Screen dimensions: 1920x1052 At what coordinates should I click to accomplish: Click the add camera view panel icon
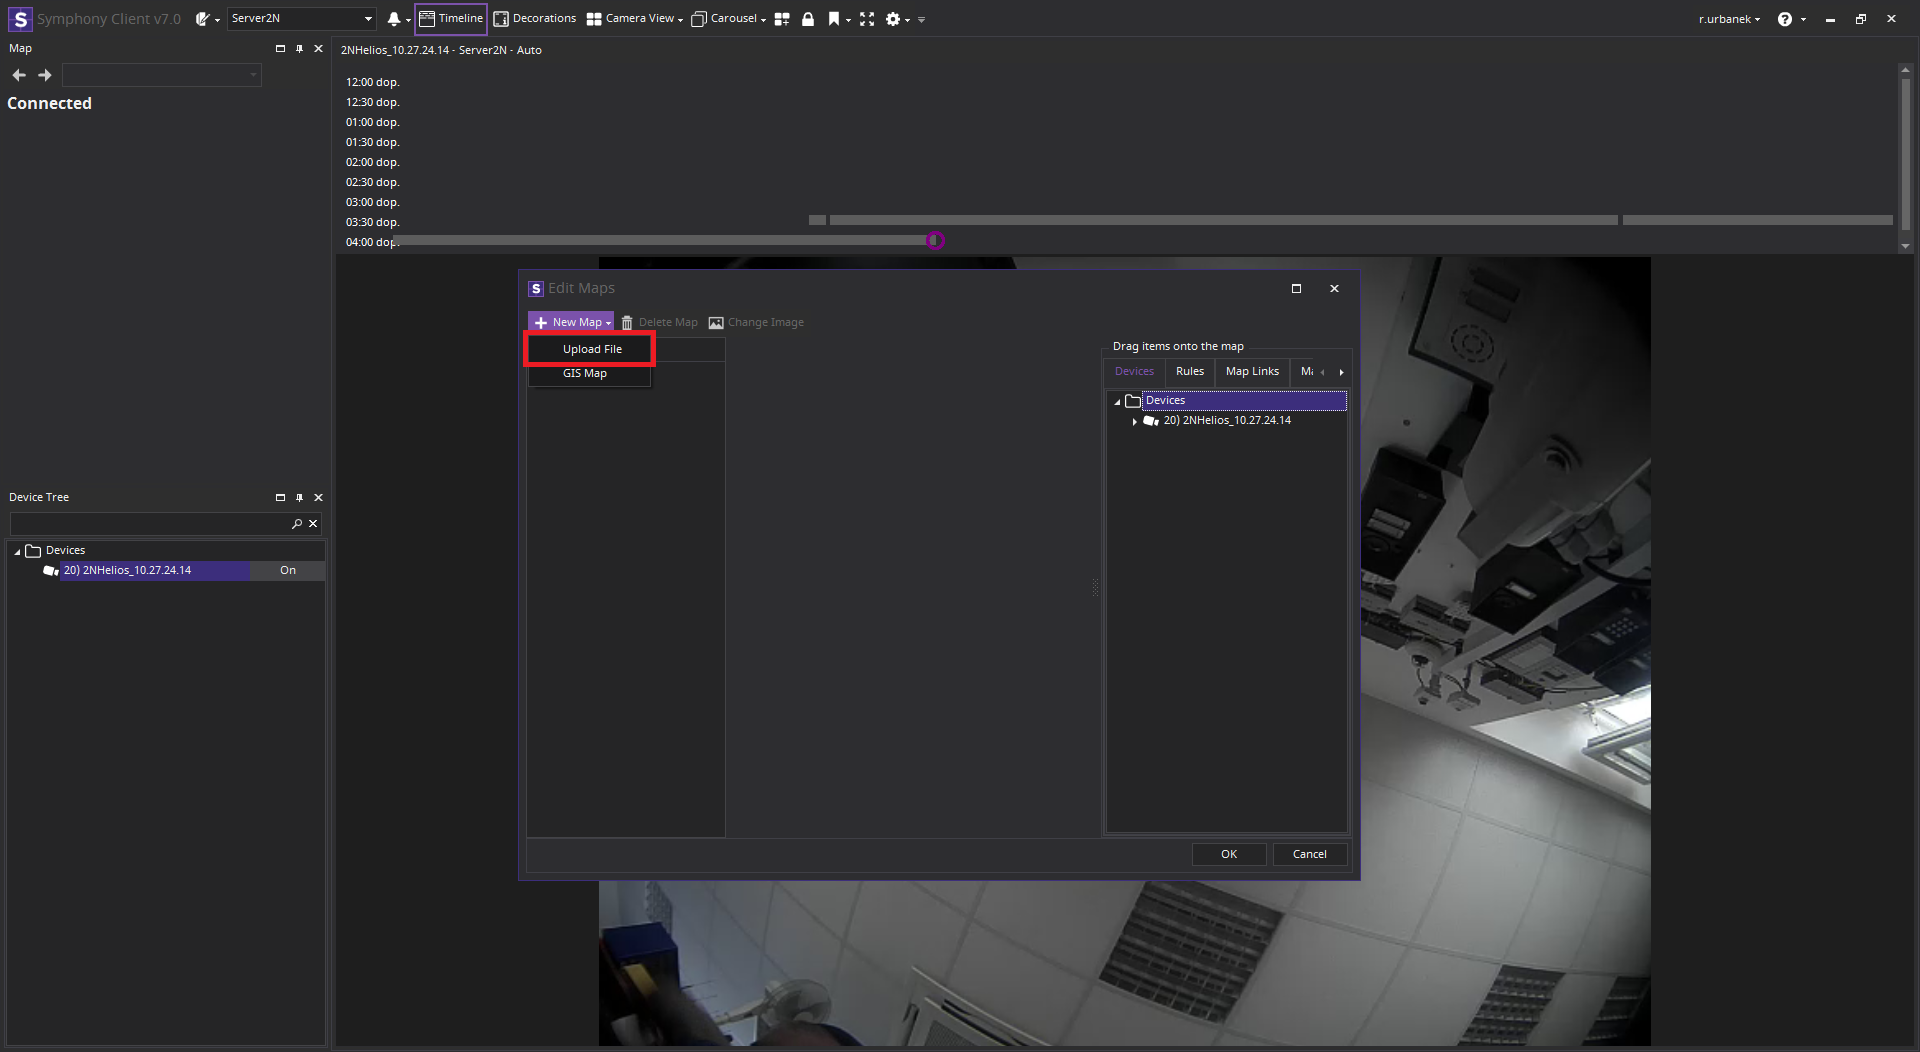pyautogui.click(x=782, y=19)
